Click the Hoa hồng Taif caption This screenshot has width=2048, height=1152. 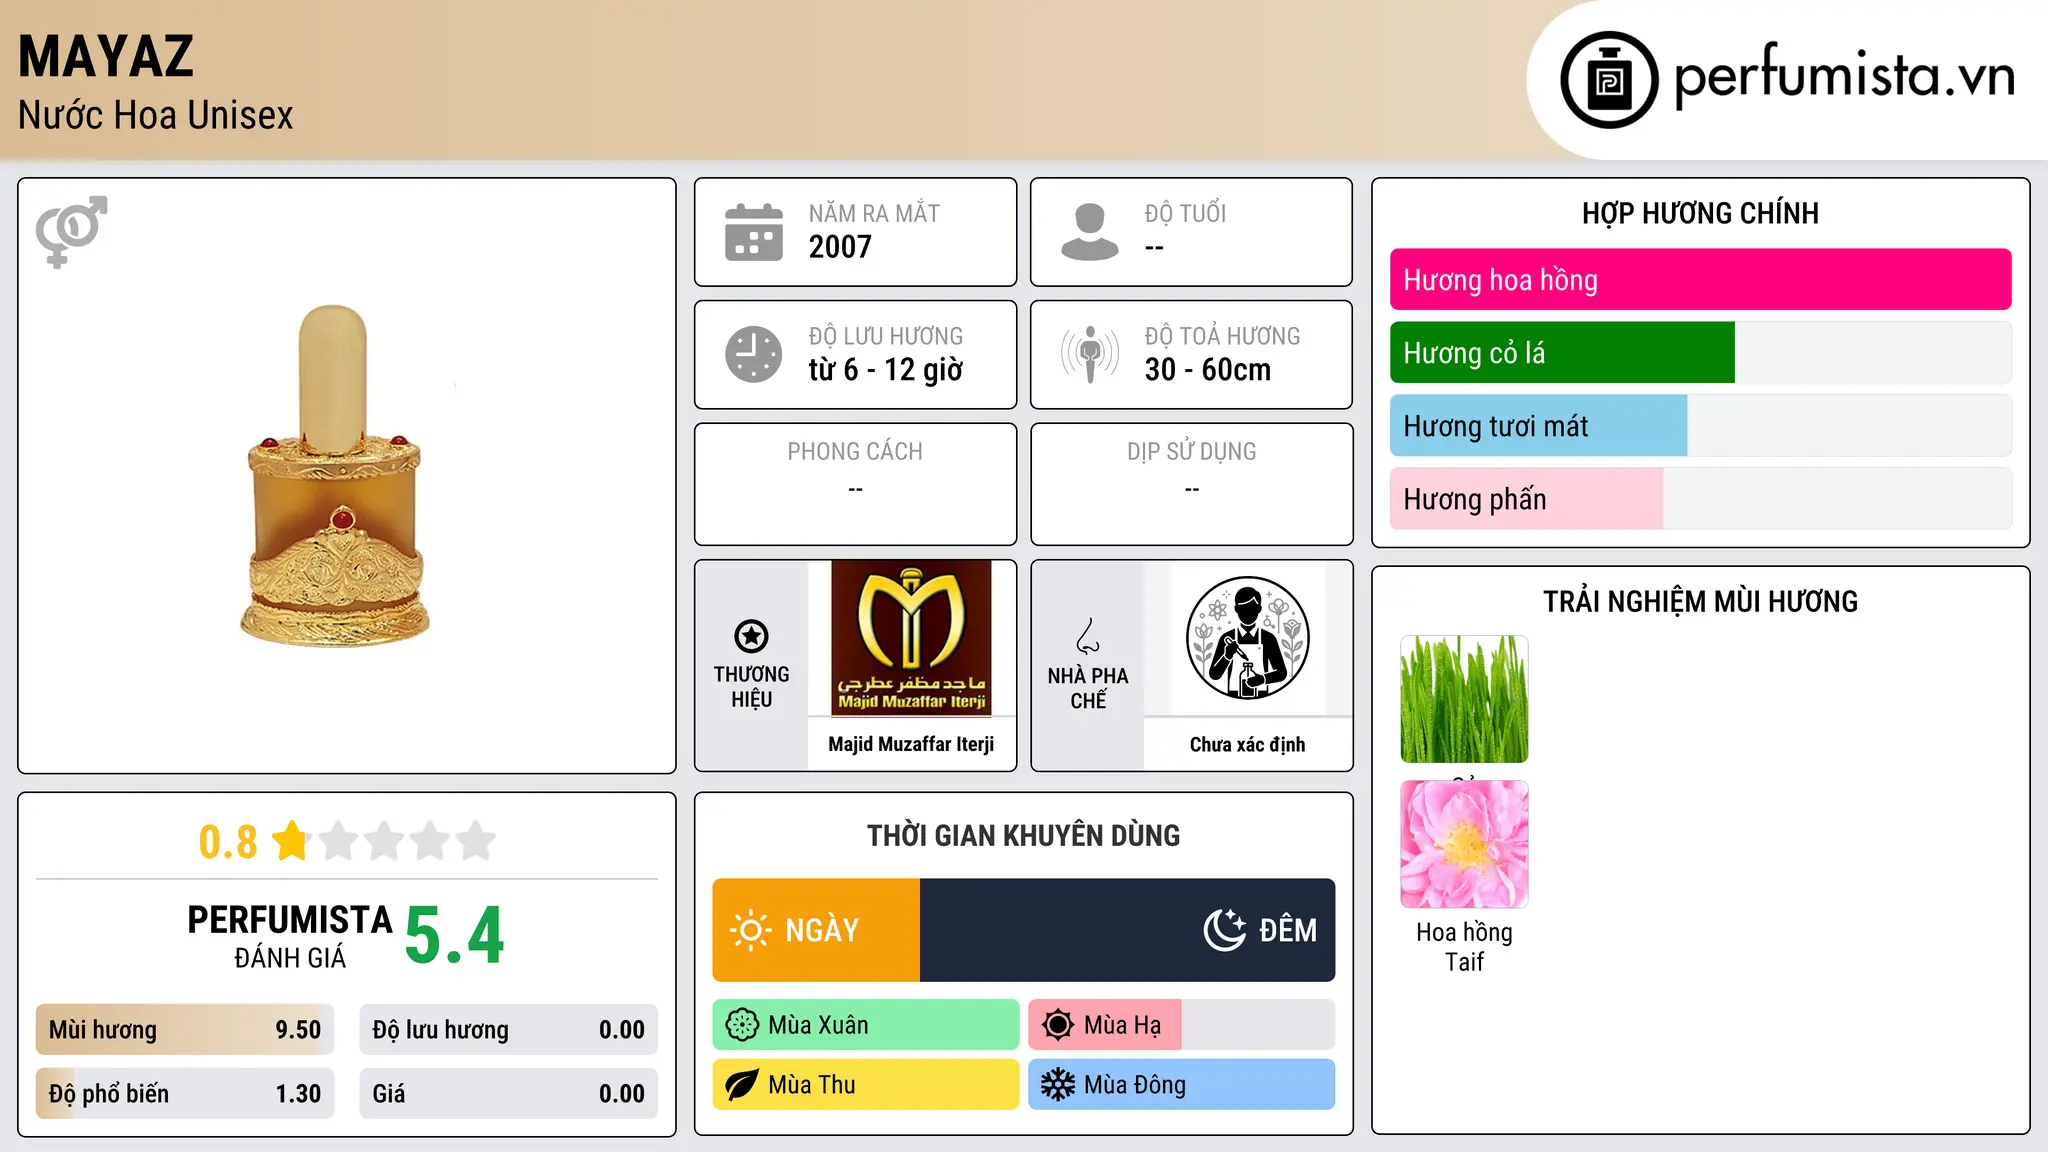pos(1464,947)
